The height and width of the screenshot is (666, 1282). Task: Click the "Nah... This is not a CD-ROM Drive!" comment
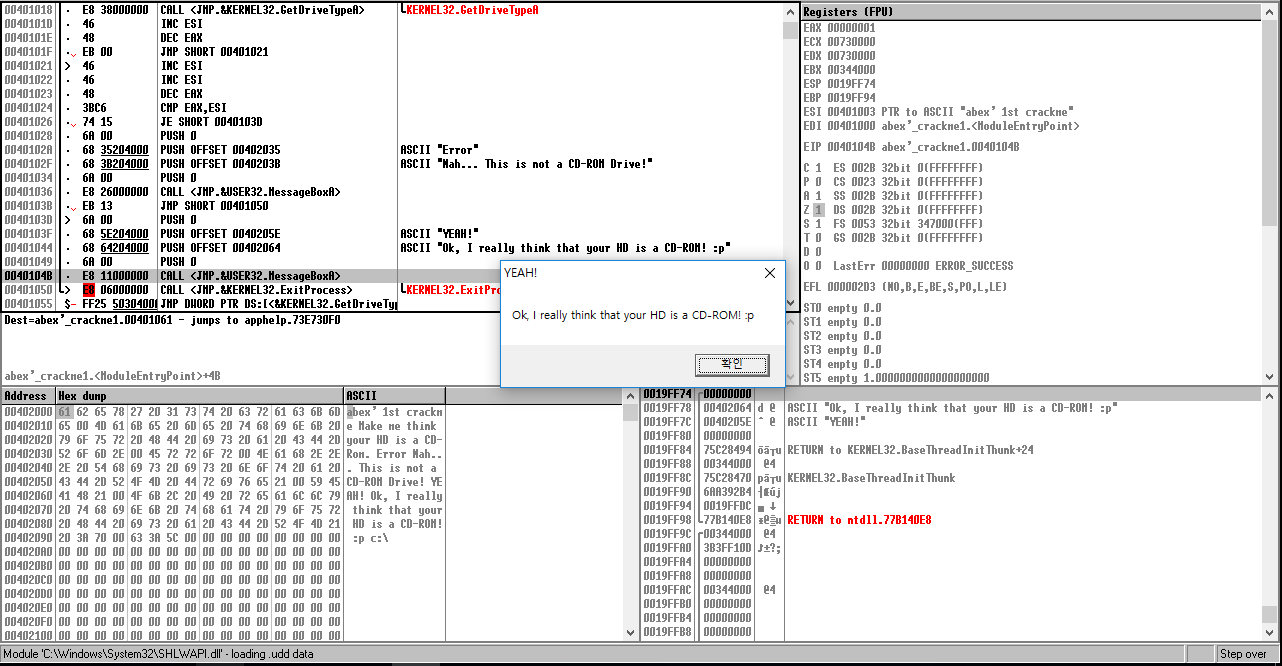click(x=526, y=164)
